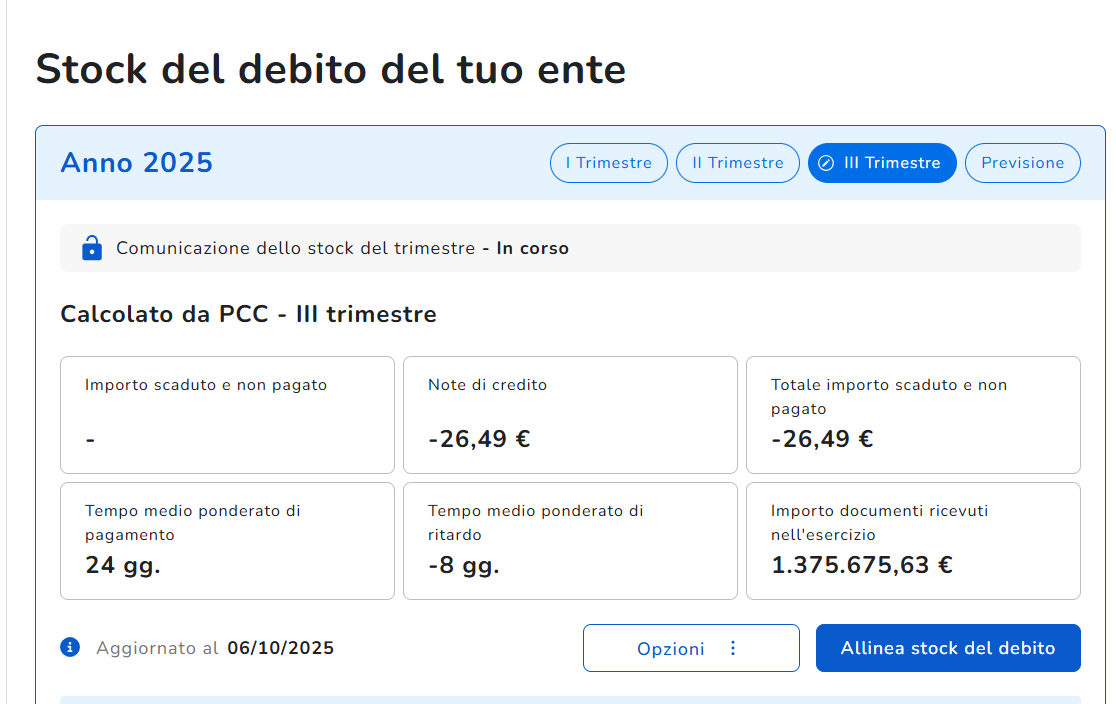1116x704 pixels.
Task: Click the Tempo medio ponderato di pagamento card
Action: point(227,540)
